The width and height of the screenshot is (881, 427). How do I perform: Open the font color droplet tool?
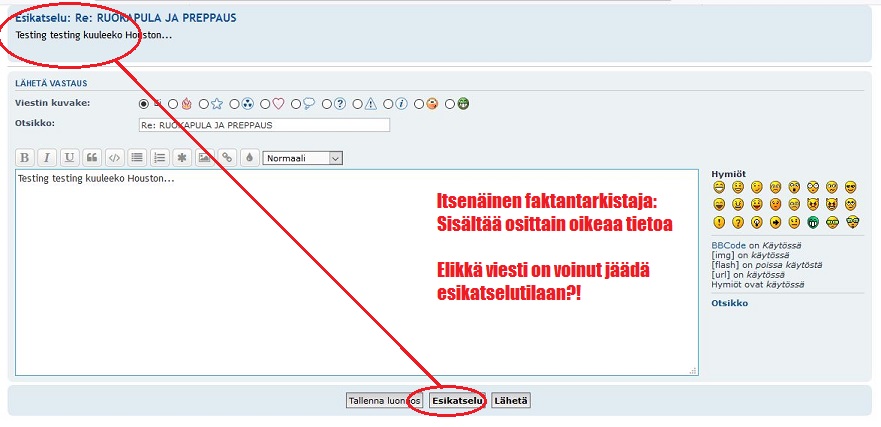[249, 157]
